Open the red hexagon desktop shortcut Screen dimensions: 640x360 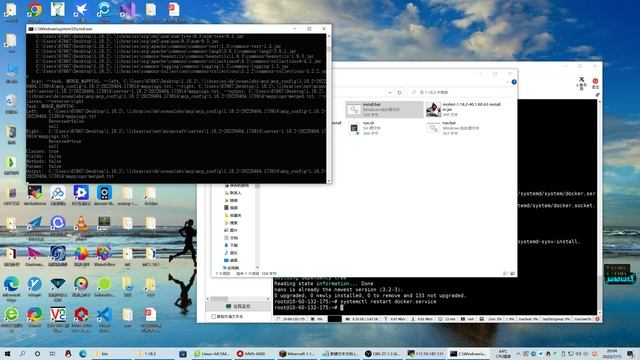[x=81, y=318]
